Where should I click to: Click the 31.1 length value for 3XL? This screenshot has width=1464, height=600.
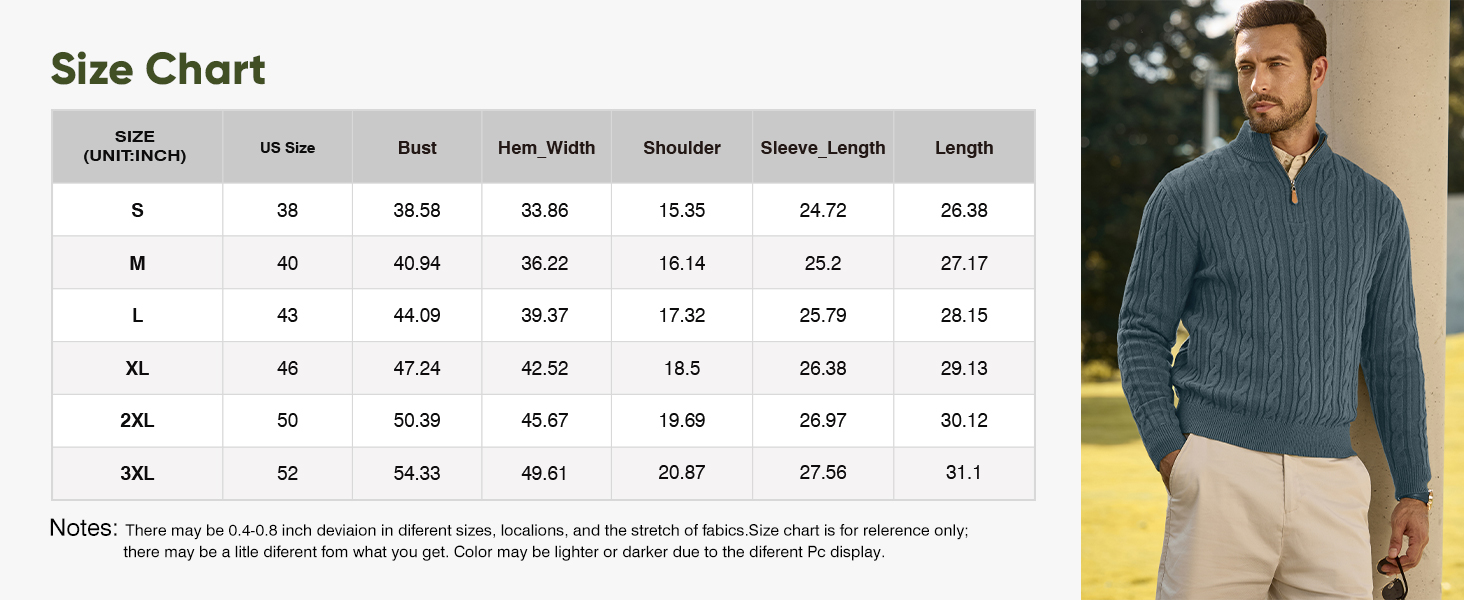tap(964, 473)
